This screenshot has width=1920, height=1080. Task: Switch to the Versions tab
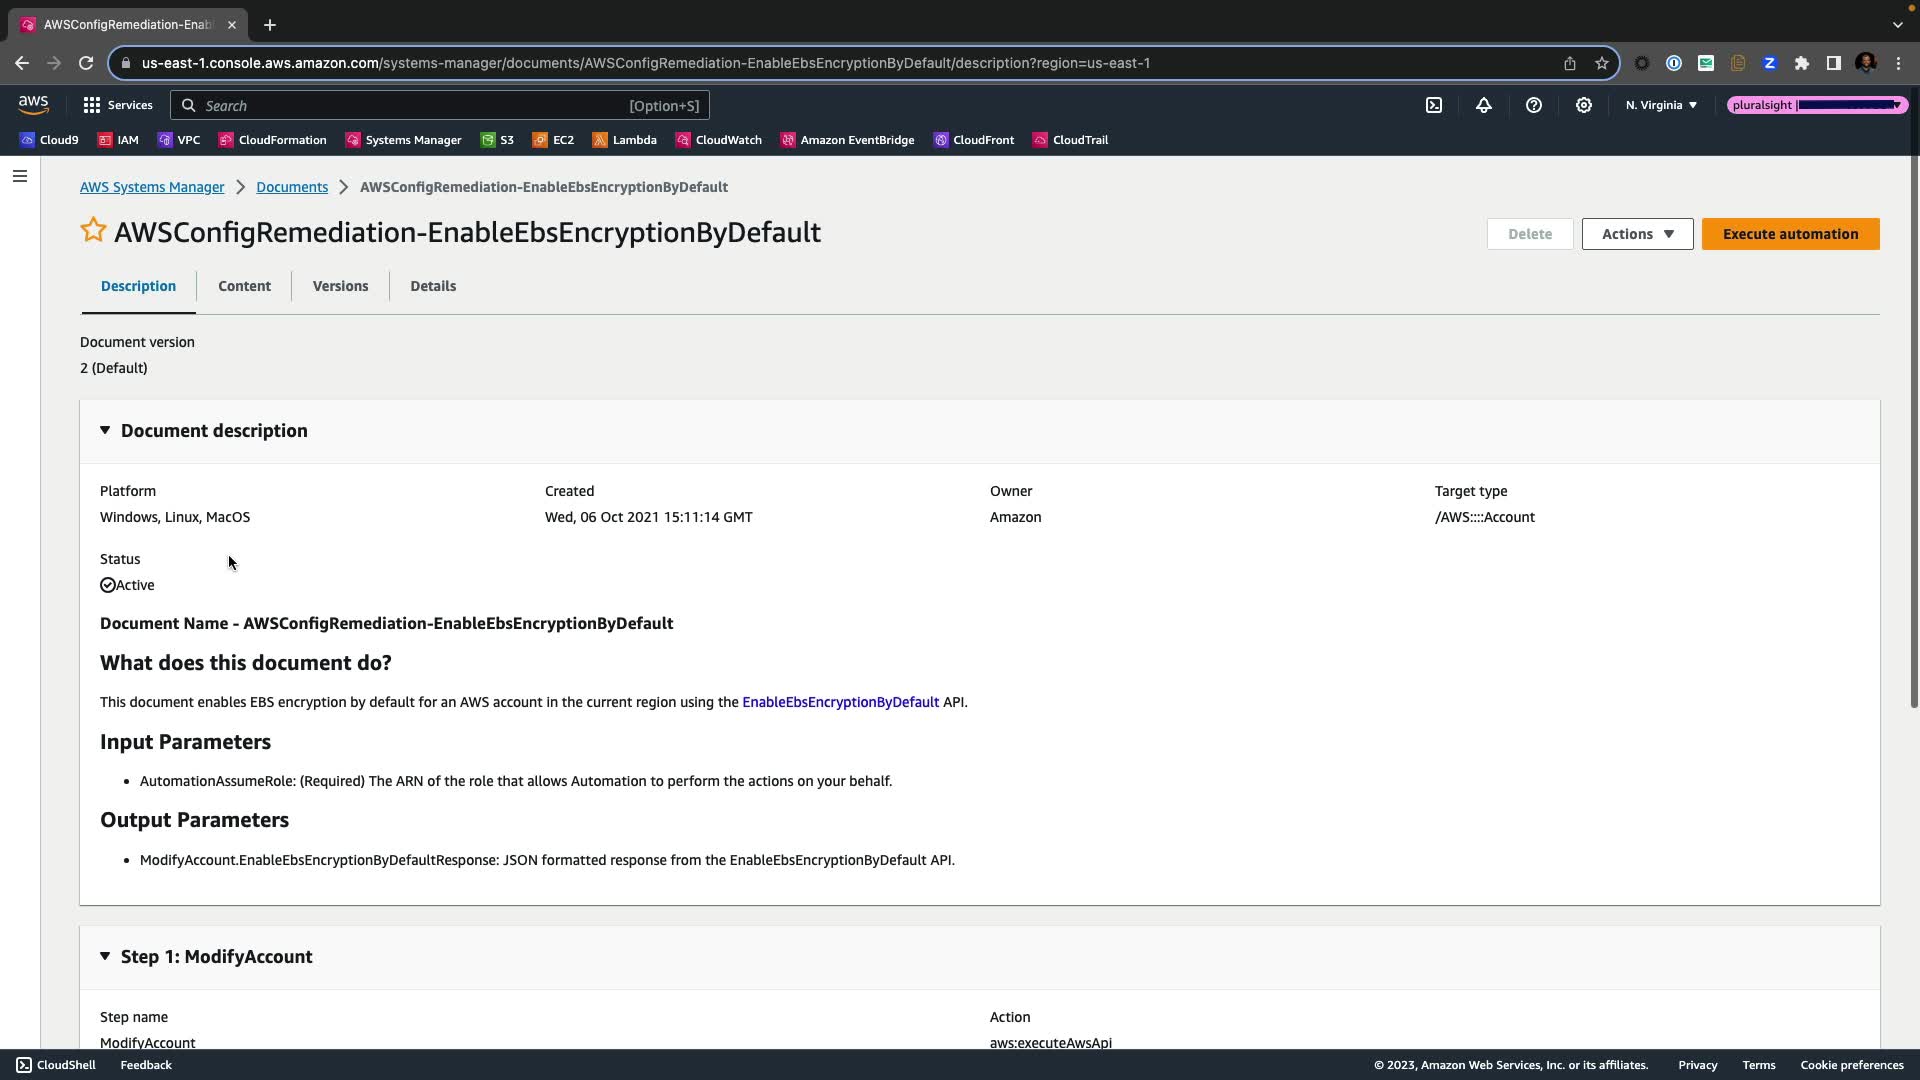(x=340, y=286)
